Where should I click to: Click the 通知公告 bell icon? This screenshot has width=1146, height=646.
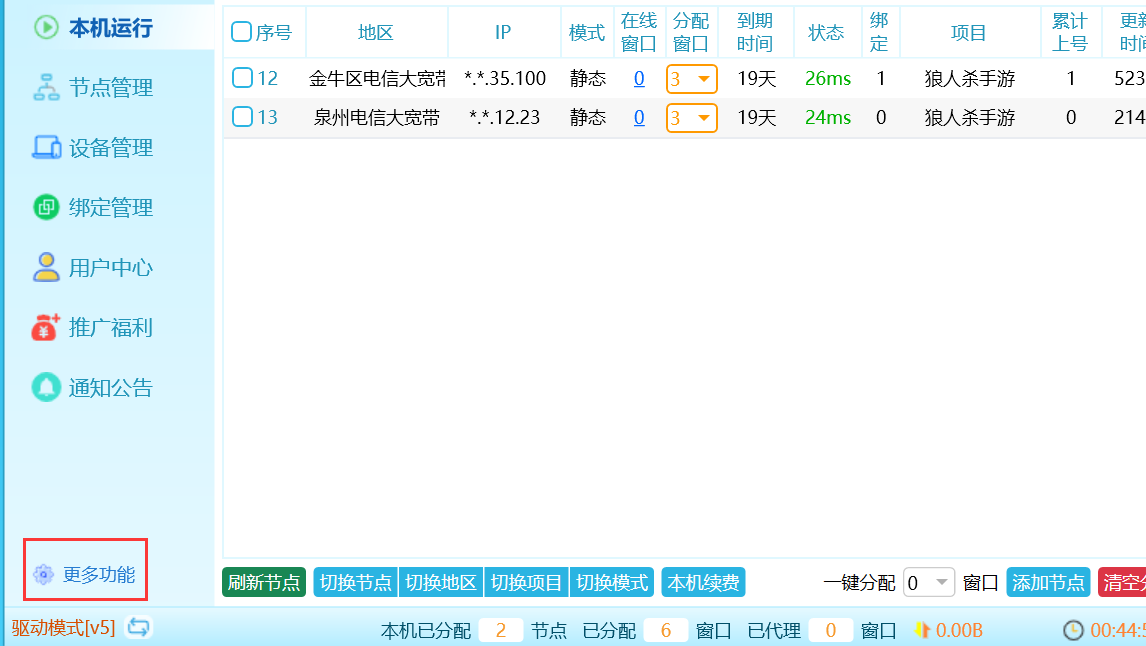pyautogui.click(x=46, y=387)
